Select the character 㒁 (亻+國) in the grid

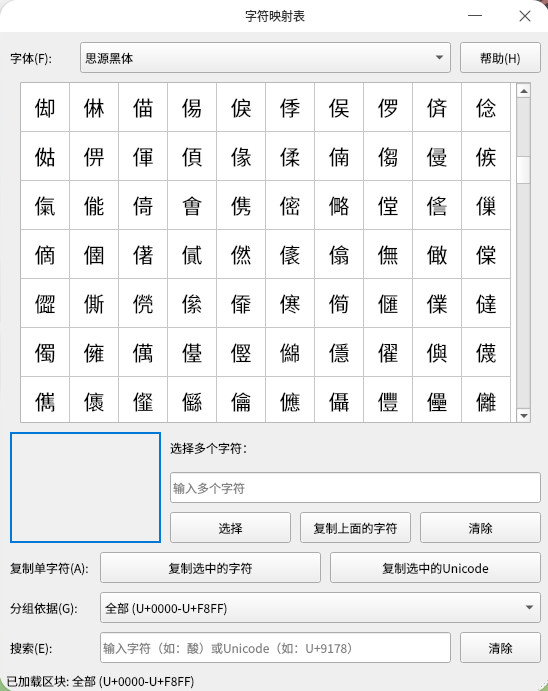coord(94,254)
